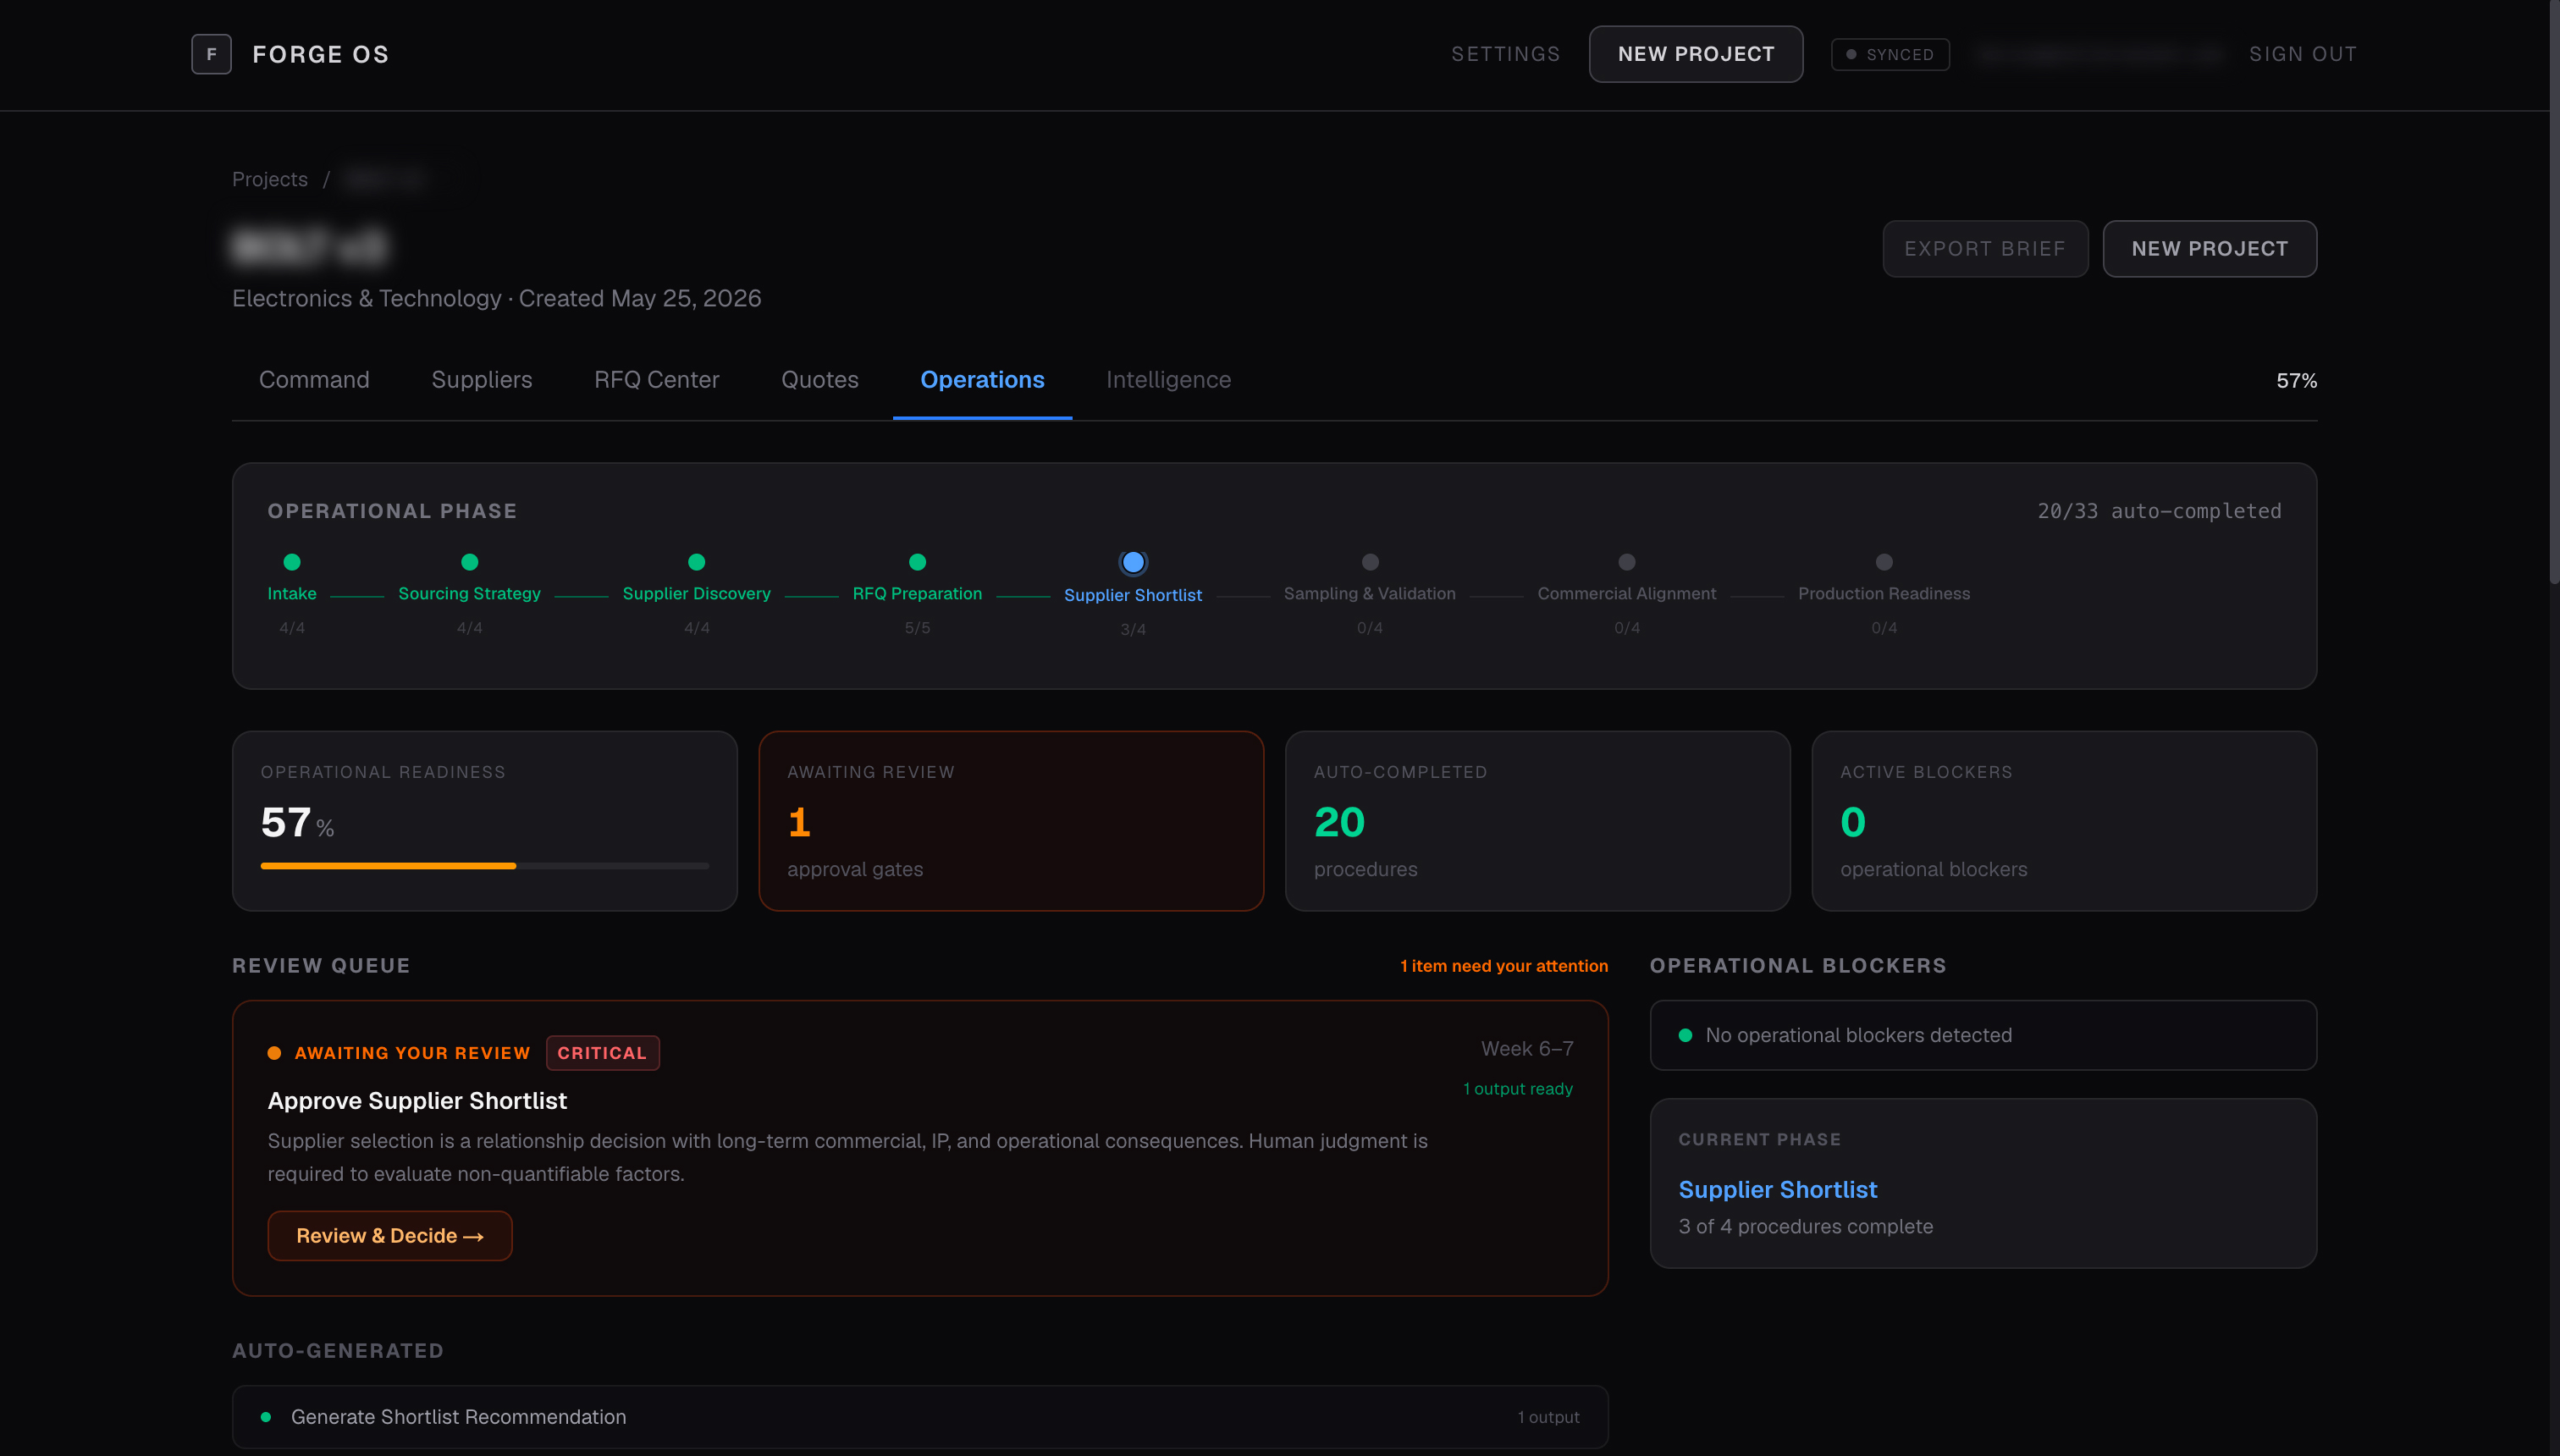The height and width of the screenshot is (1456, 2560).
Task: Open Supplier Shortlist link under Current Phase
Action: click(x=1777, y=1190)
